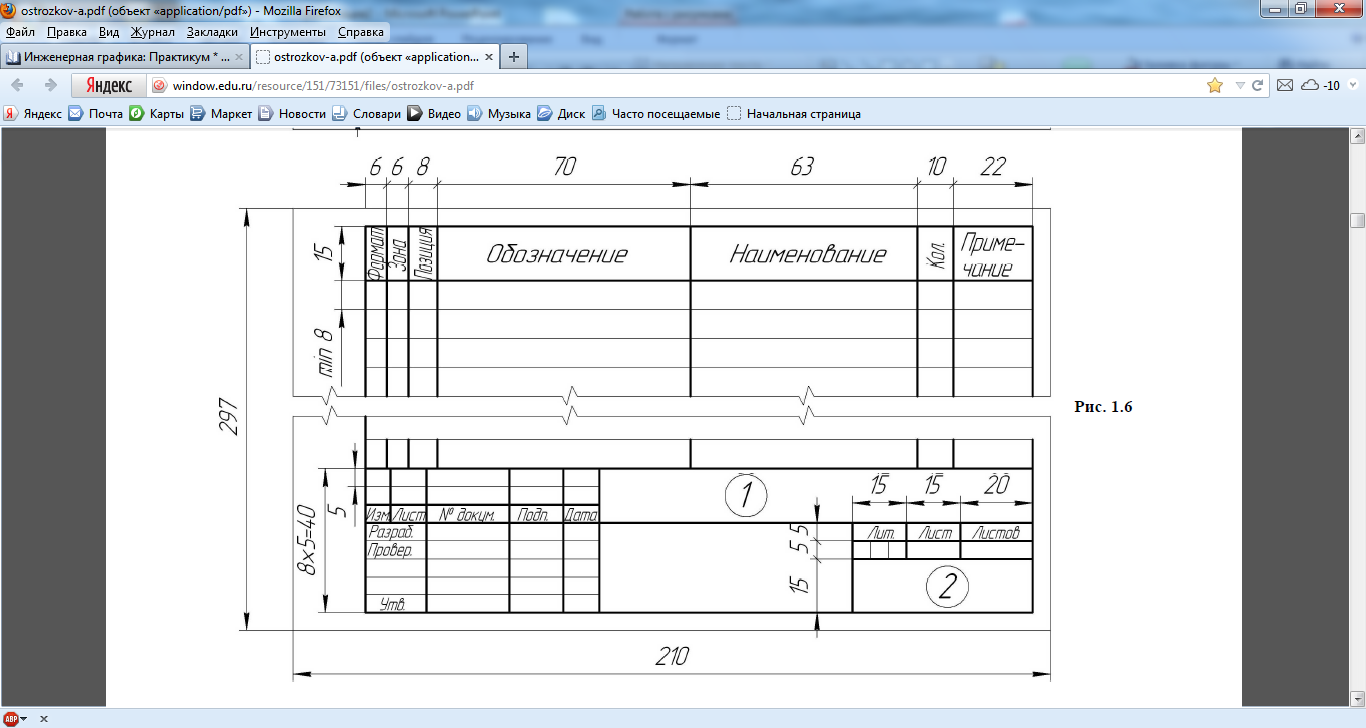1366x728 pixels.
Task: Click the '№ докум.' cell in title block
Action: click(x=467, y=515)
